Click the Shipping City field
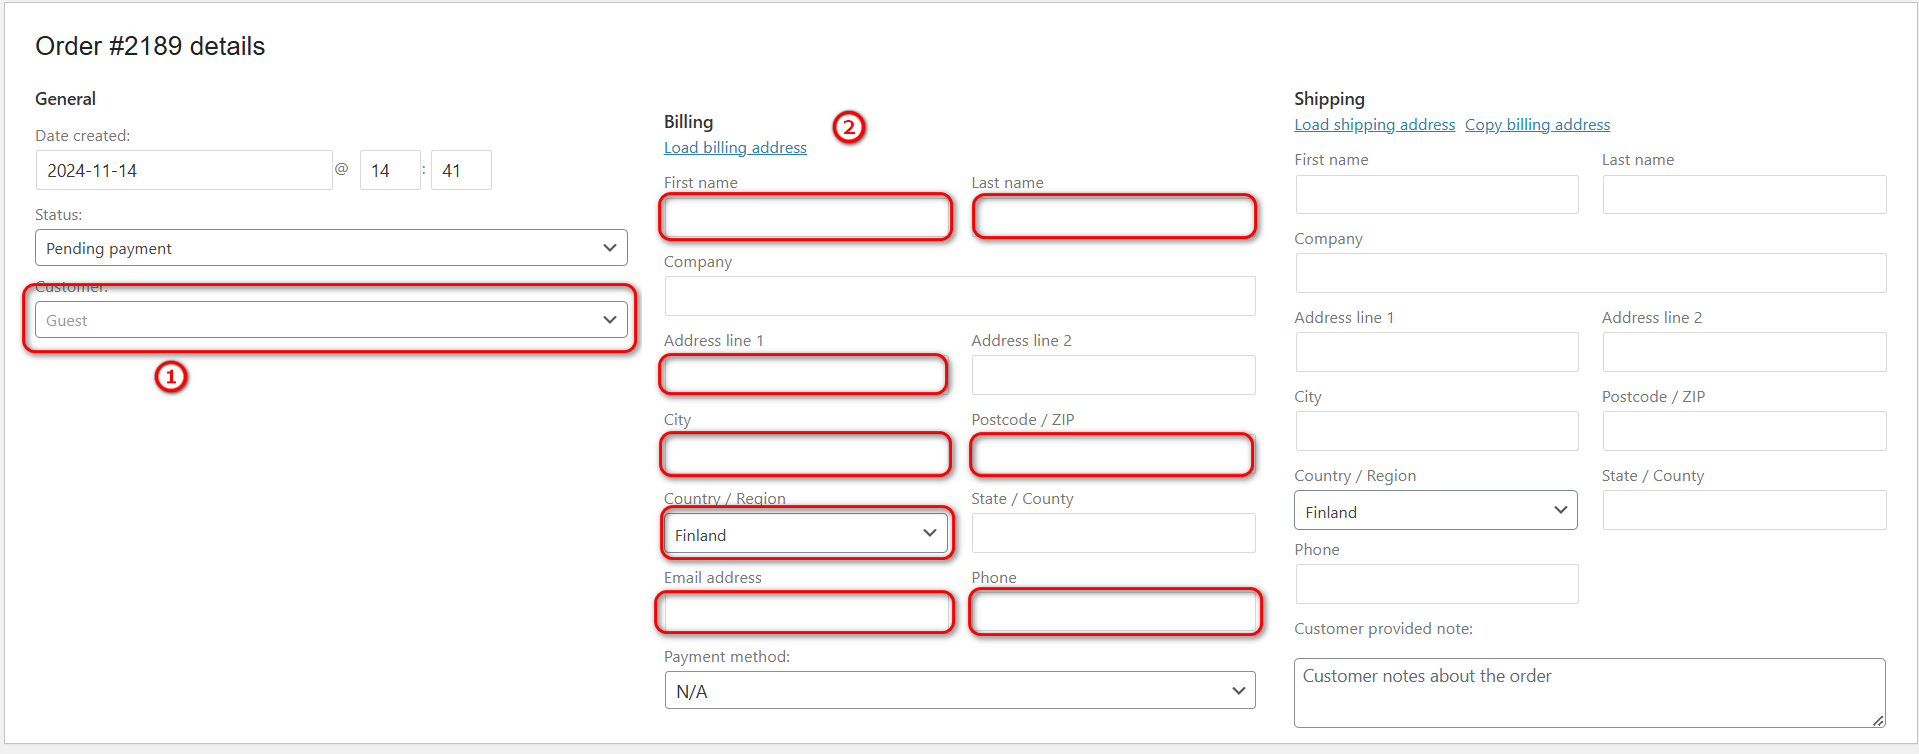The height and width of the screenshot is (754, 1919). point(1436,431)
